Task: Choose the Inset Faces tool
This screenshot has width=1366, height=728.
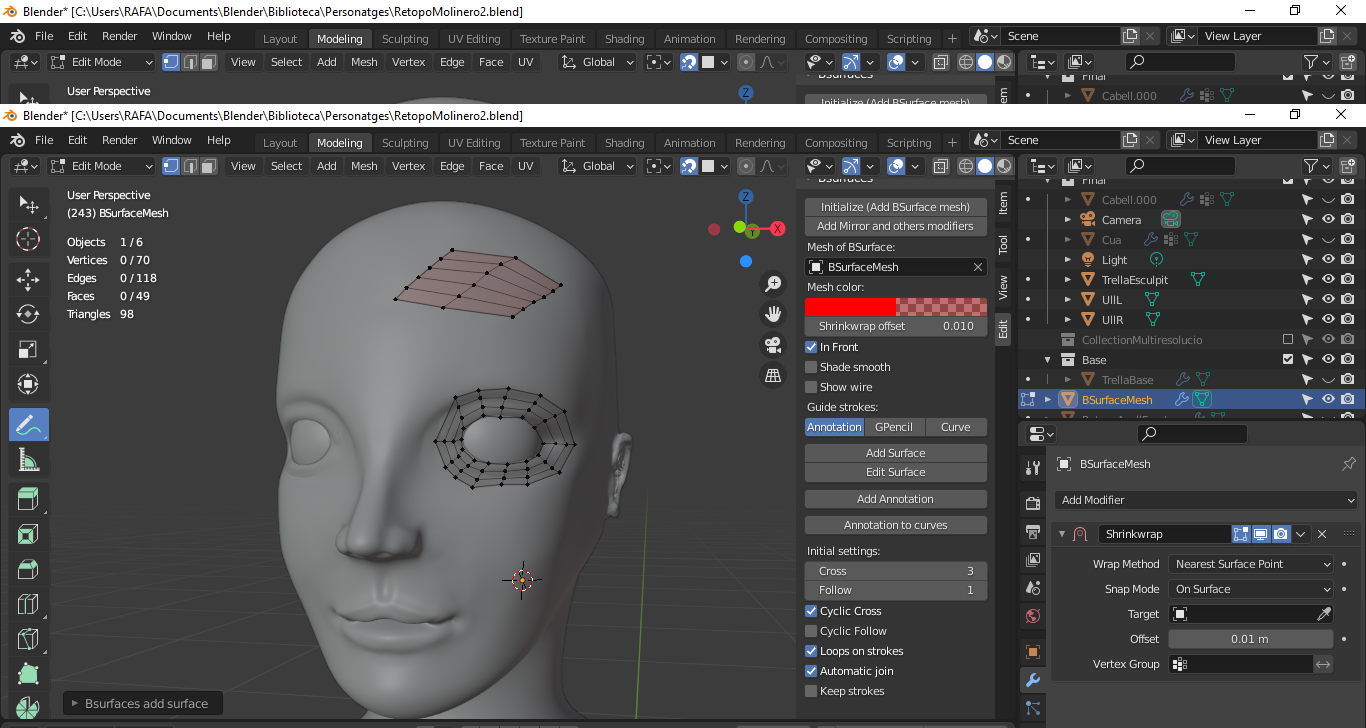Action: click(28, 534)
